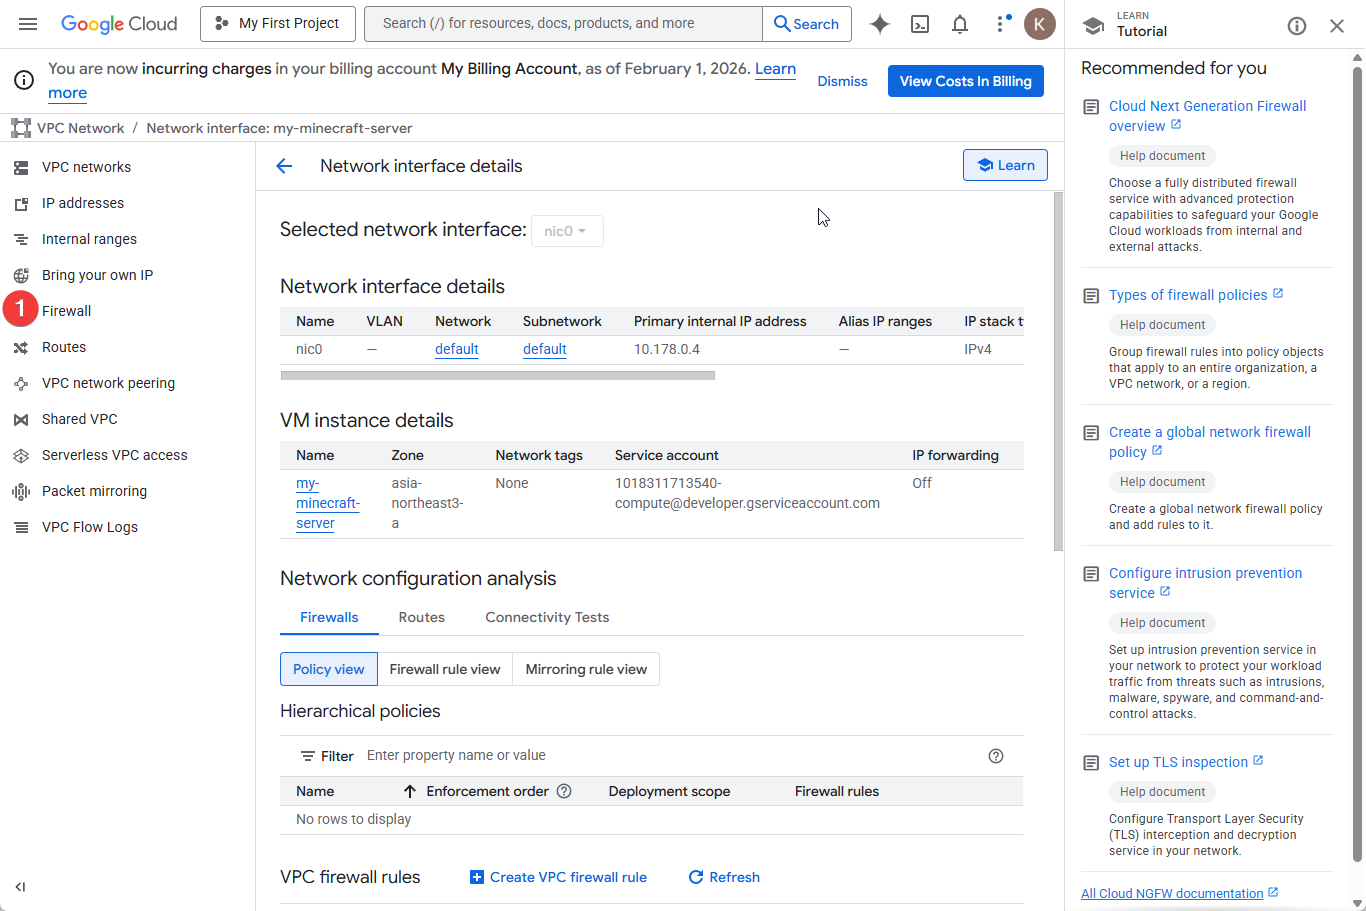Click the tutorial info icon

tap(1297, 26)
